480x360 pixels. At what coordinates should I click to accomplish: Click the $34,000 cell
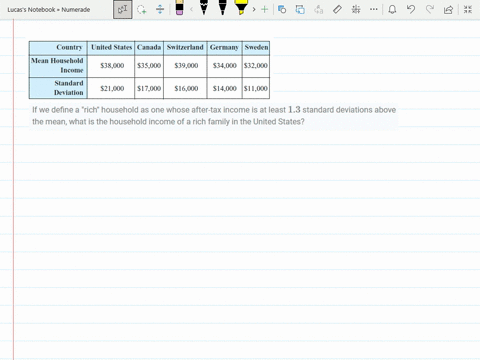pos(224,66)
